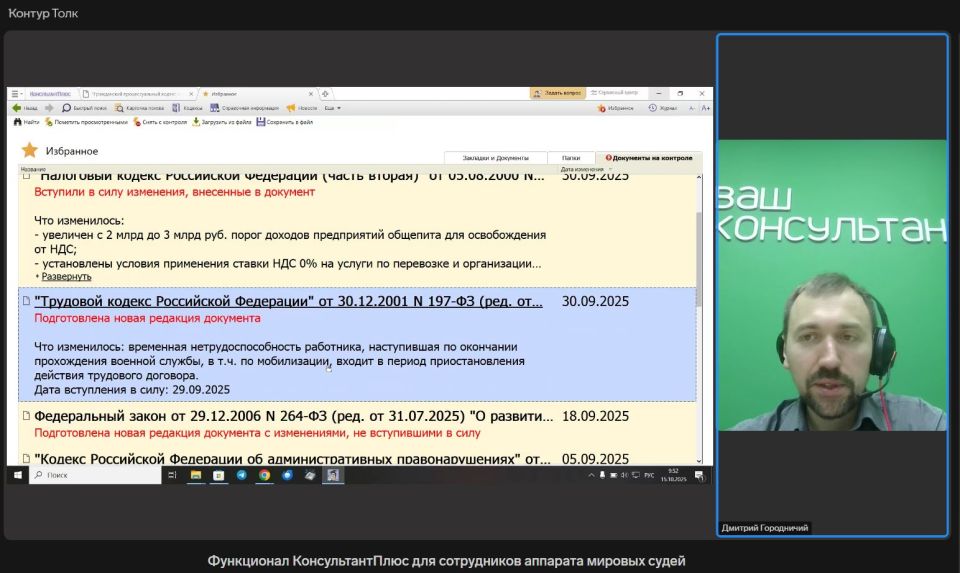
Task: Open the Журнал history icon
Action: pos(652,108)
